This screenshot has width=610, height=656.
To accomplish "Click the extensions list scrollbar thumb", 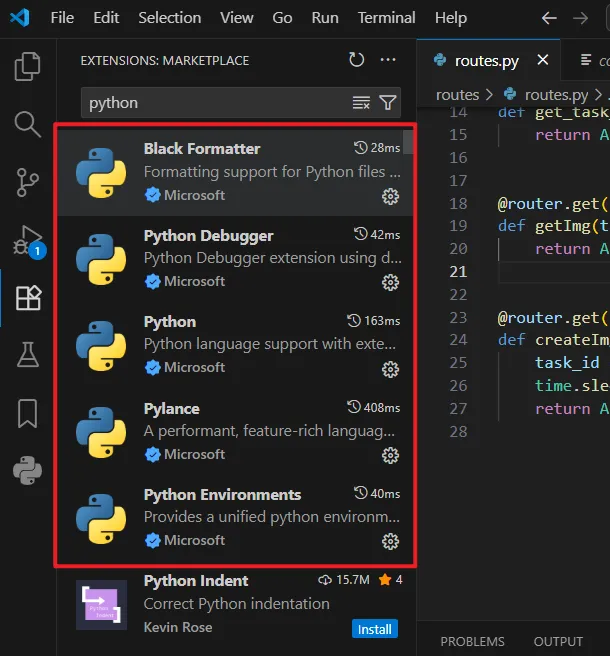I will point(408,142).
